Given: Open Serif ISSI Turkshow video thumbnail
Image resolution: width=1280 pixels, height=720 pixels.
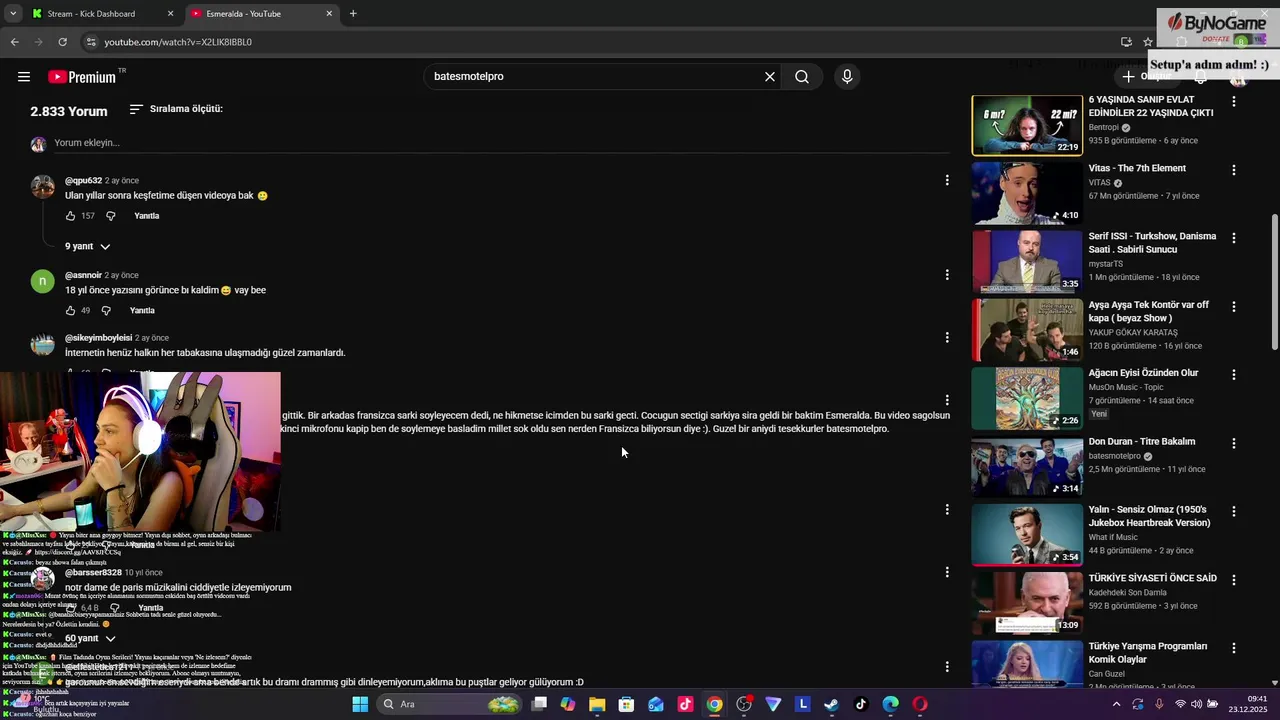Looking at the screenshot, I should (1027, 261).
